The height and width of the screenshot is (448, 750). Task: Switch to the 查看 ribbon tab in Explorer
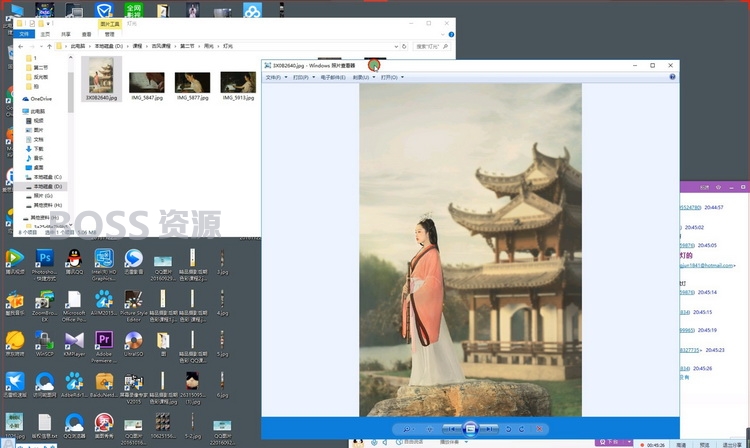point(87,34)
